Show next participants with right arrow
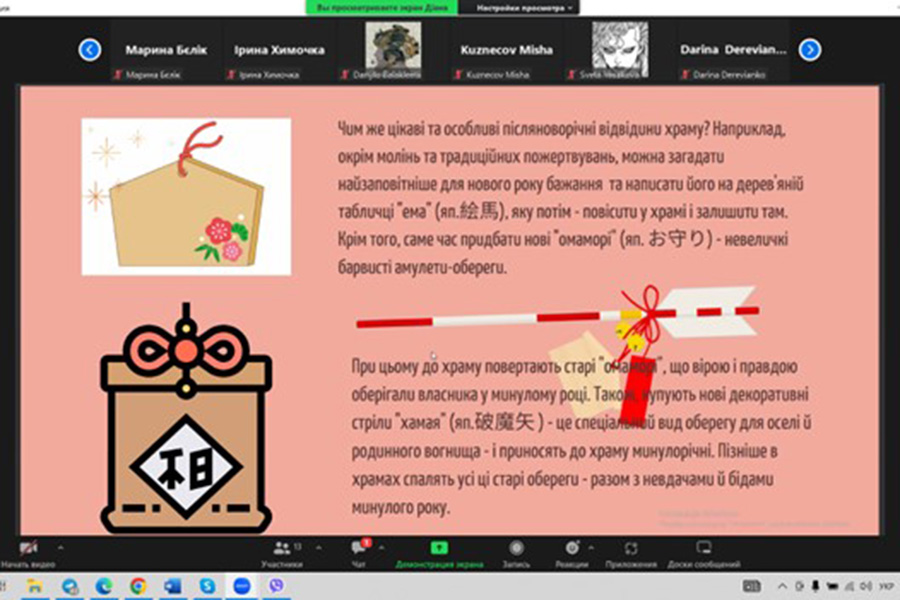The width and height of the screenshot is (900, 600). pos(810,49)
